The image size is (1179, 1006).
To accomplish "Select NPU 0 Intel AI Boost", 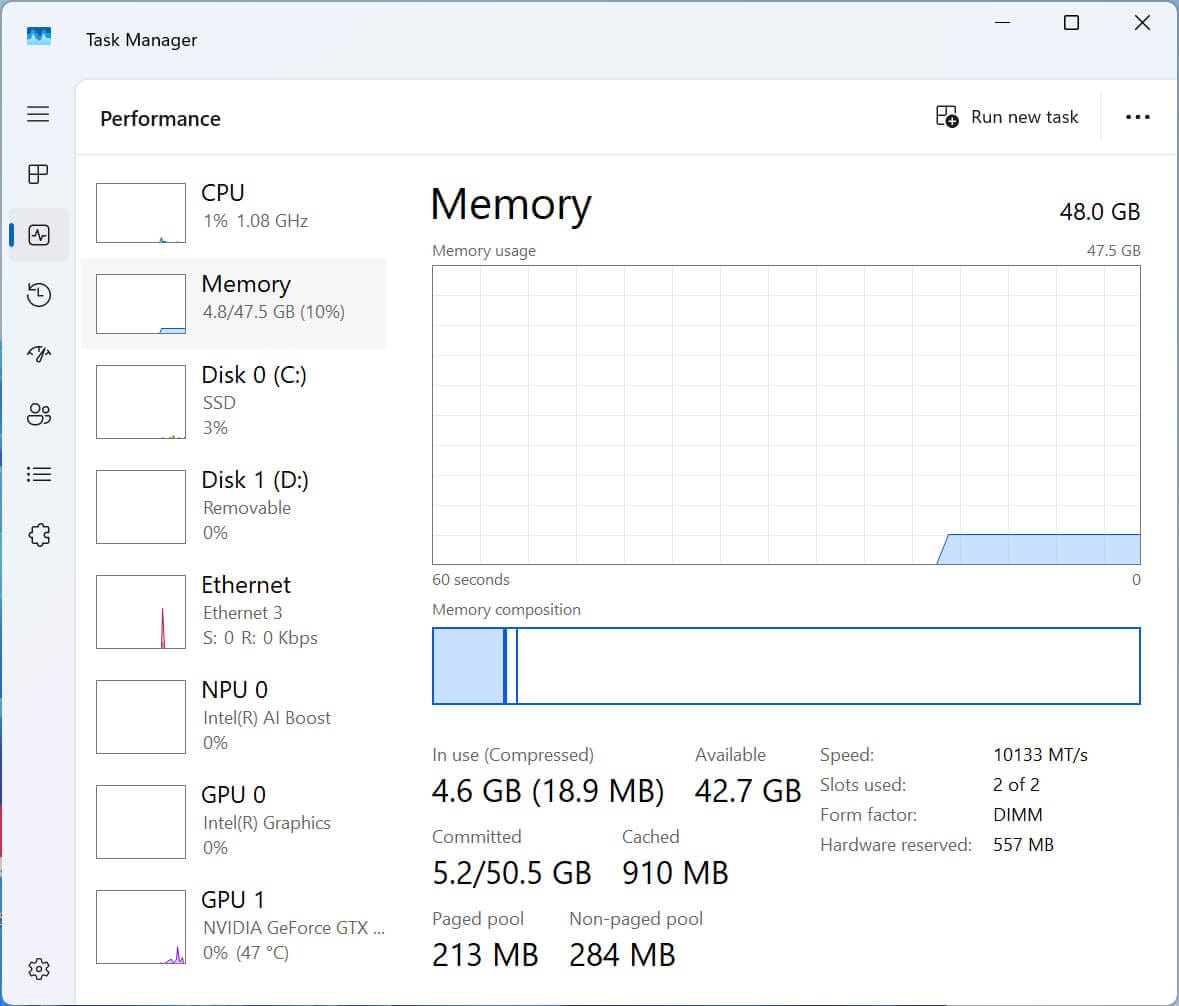I will click(x=232, y=715).
